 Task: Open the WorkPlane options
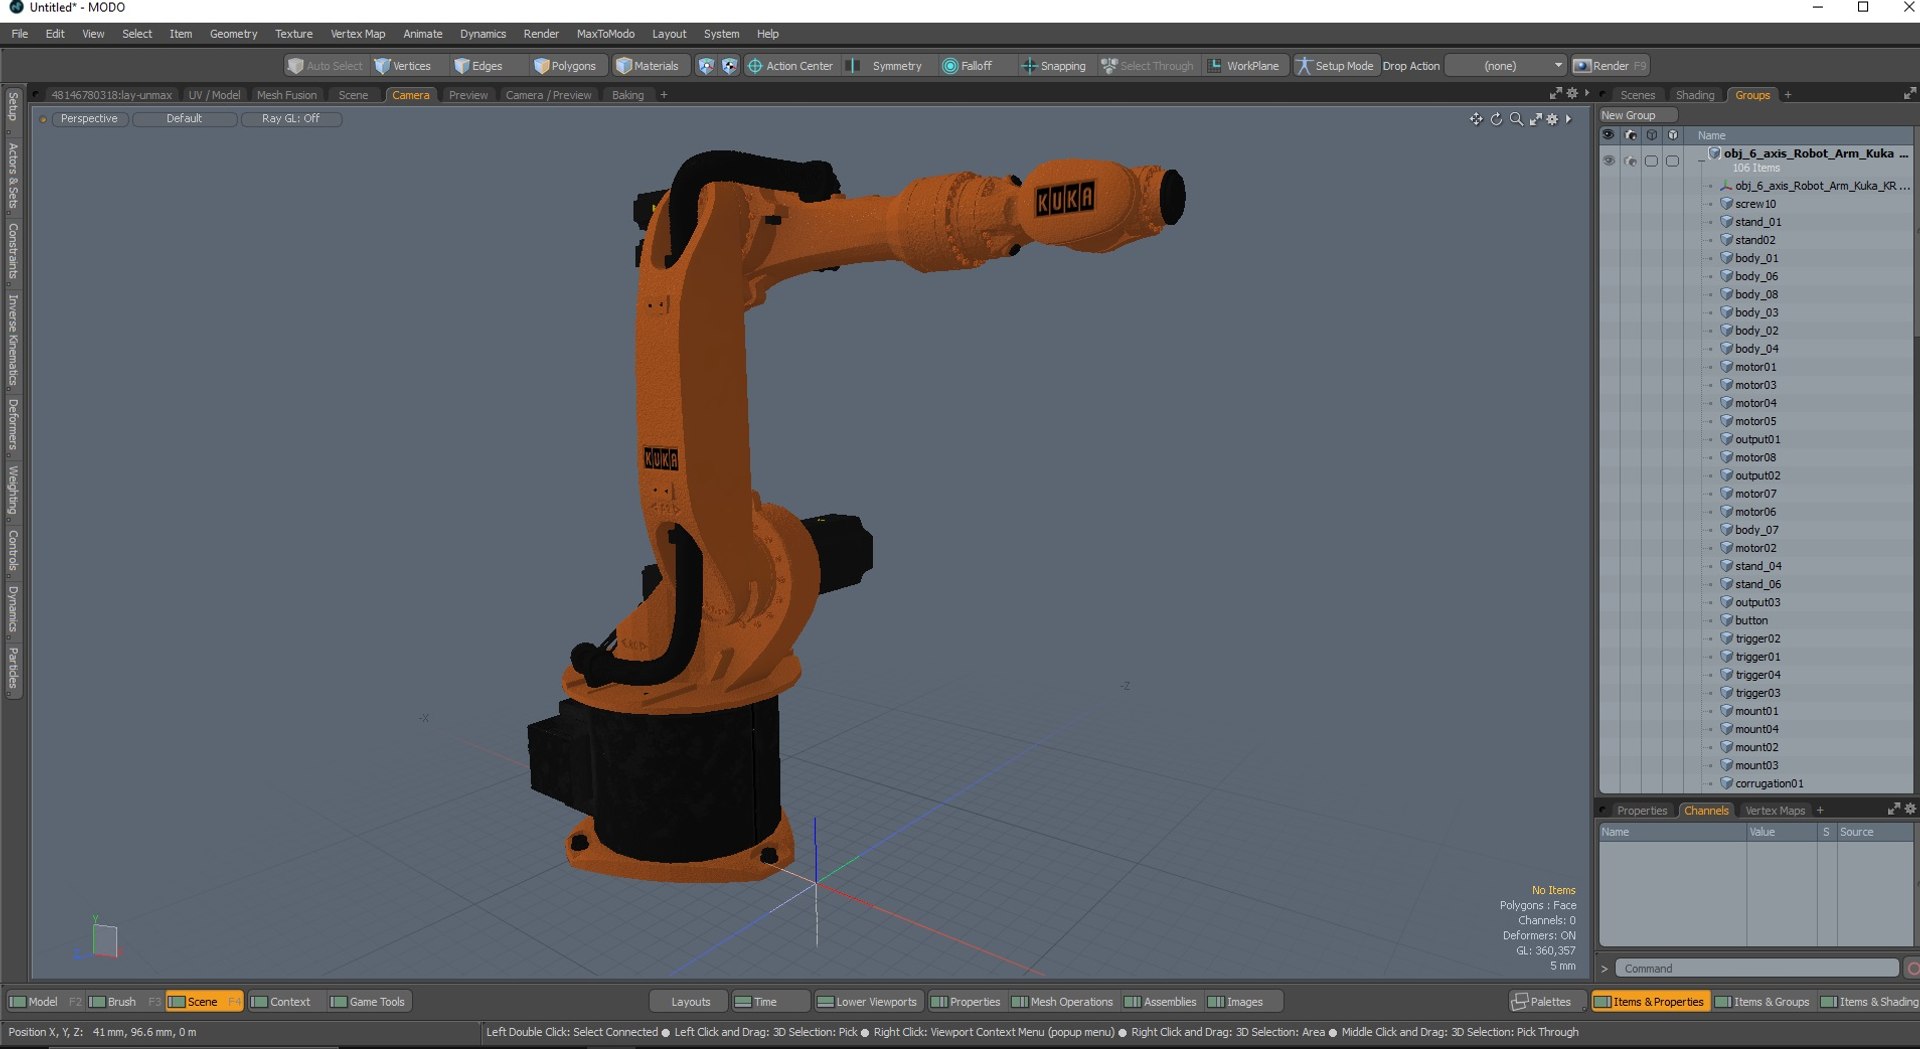[1243, 66]
